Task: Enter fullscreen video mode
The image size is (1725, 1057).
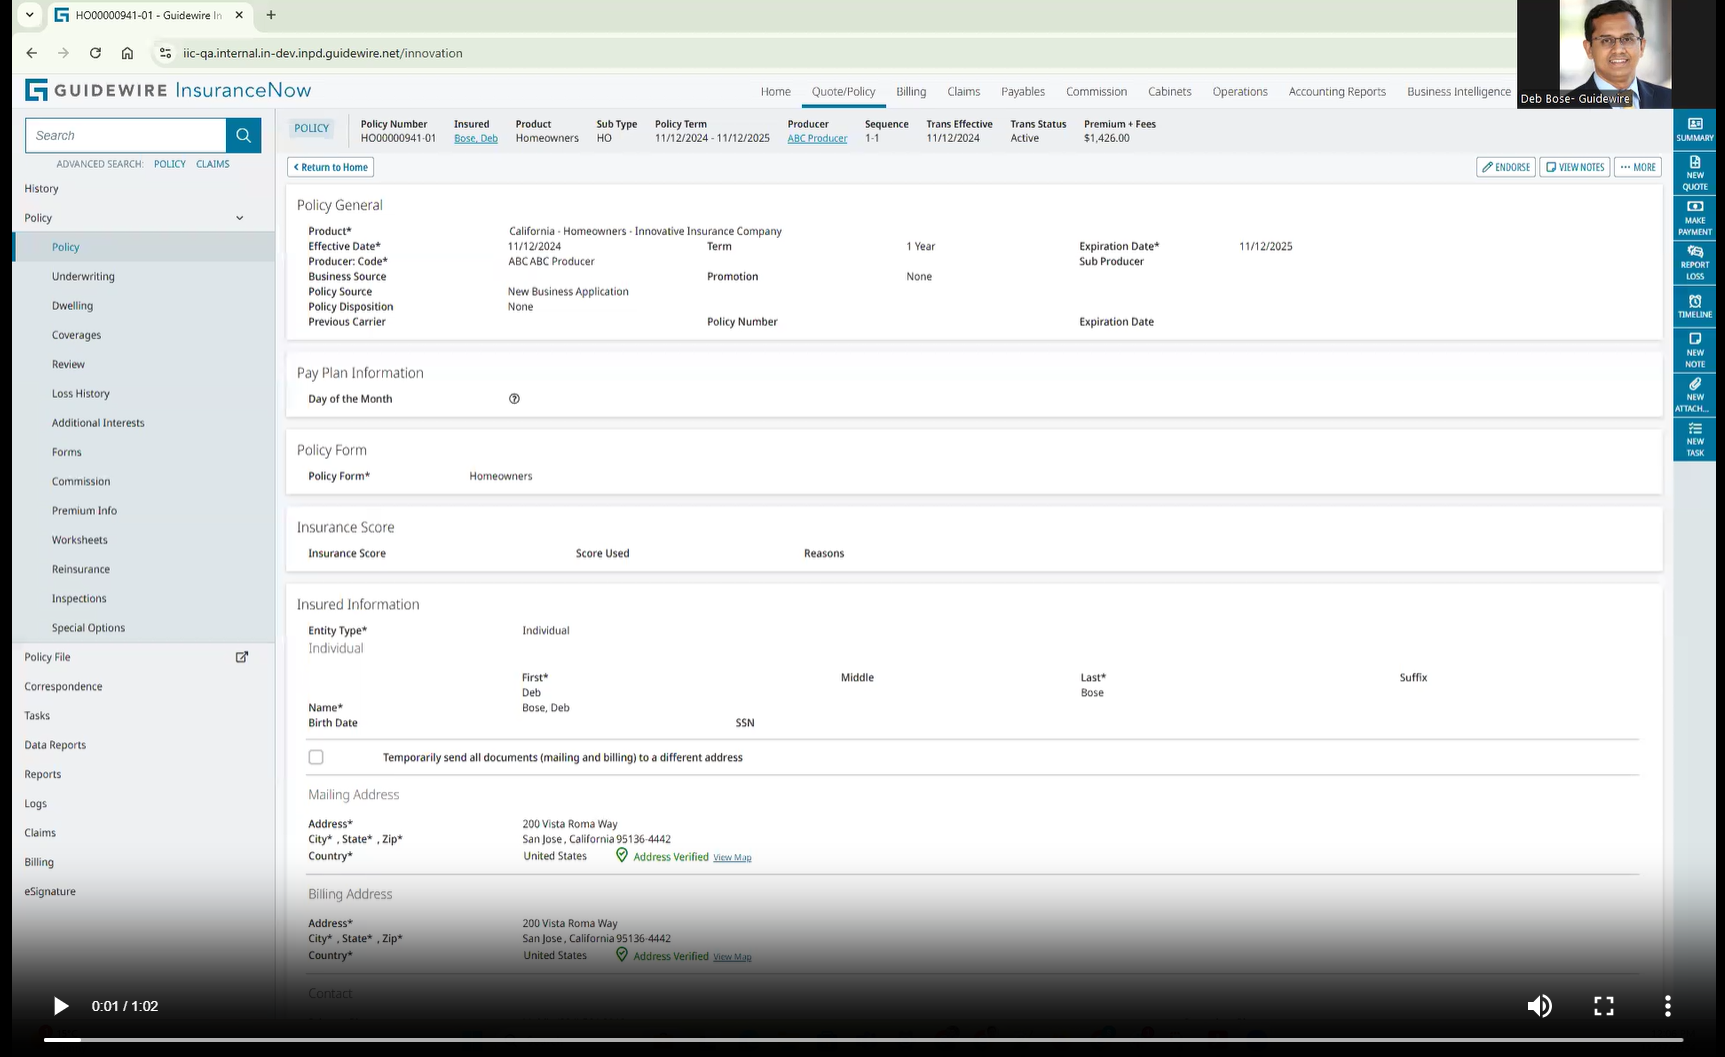Action: coord(1603,1006)
